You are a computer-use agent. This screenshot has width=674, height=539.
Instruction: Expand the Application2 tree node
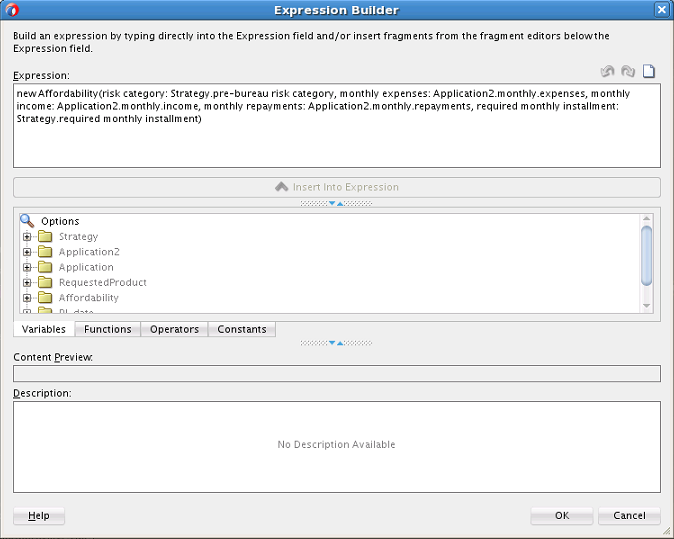27,252
